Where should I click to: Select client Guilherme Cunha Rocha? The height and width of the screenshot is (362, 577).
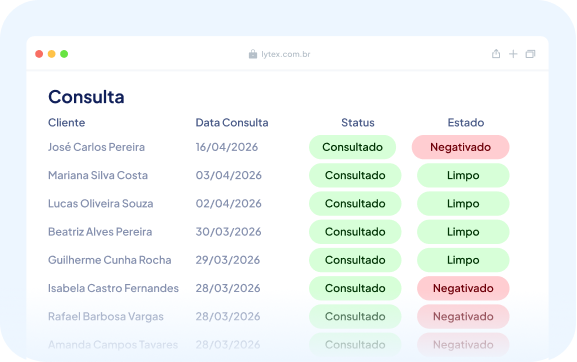pyautogui.click(x=110, y=260)
